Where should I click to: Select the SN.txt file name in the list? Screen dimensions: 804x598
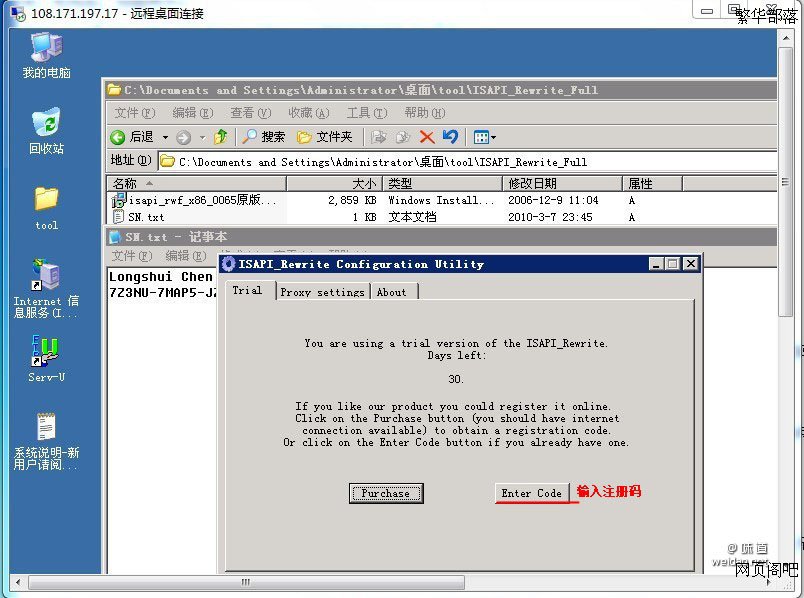146,217
